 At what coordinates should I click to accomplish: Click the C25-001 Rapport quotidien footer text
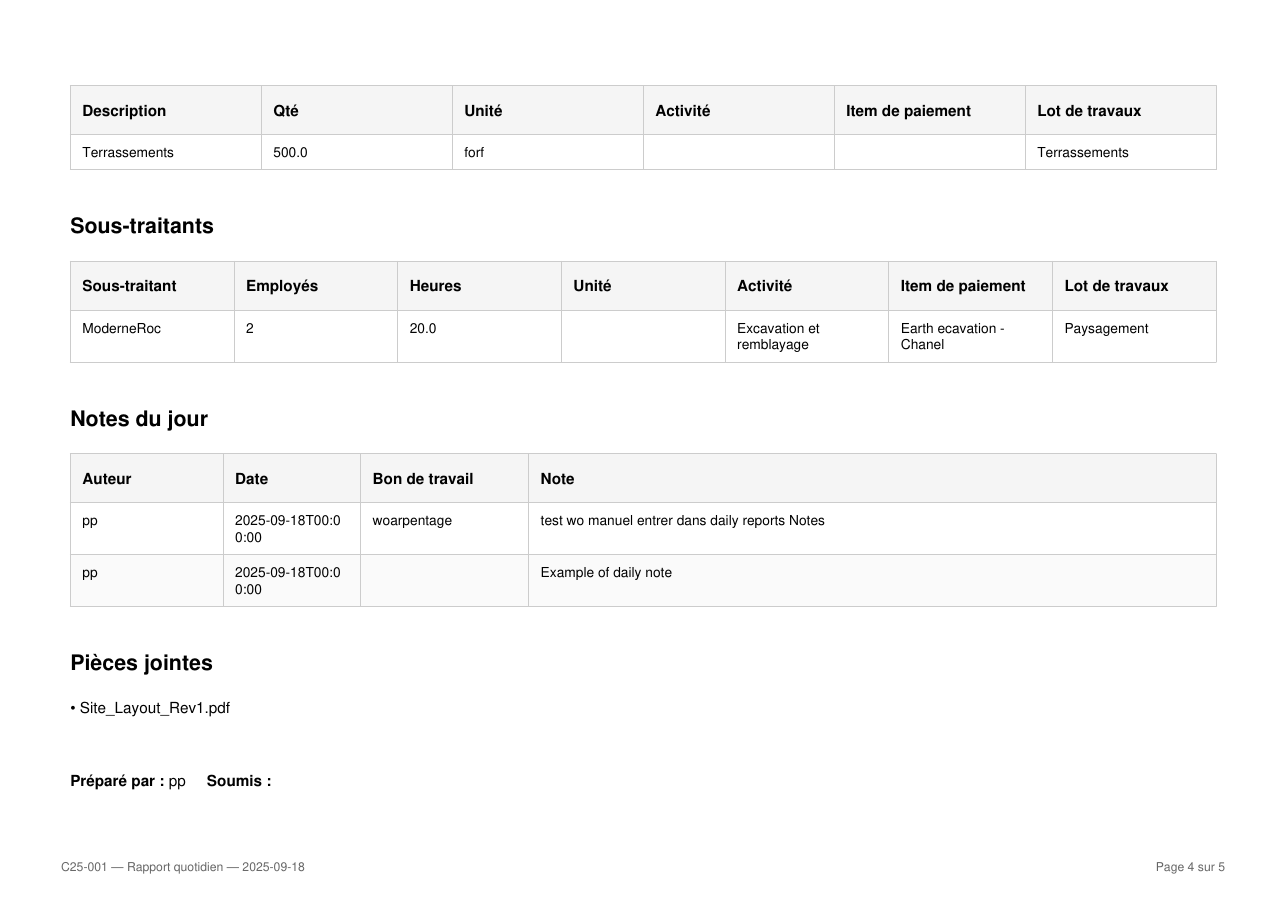[183, 867]
